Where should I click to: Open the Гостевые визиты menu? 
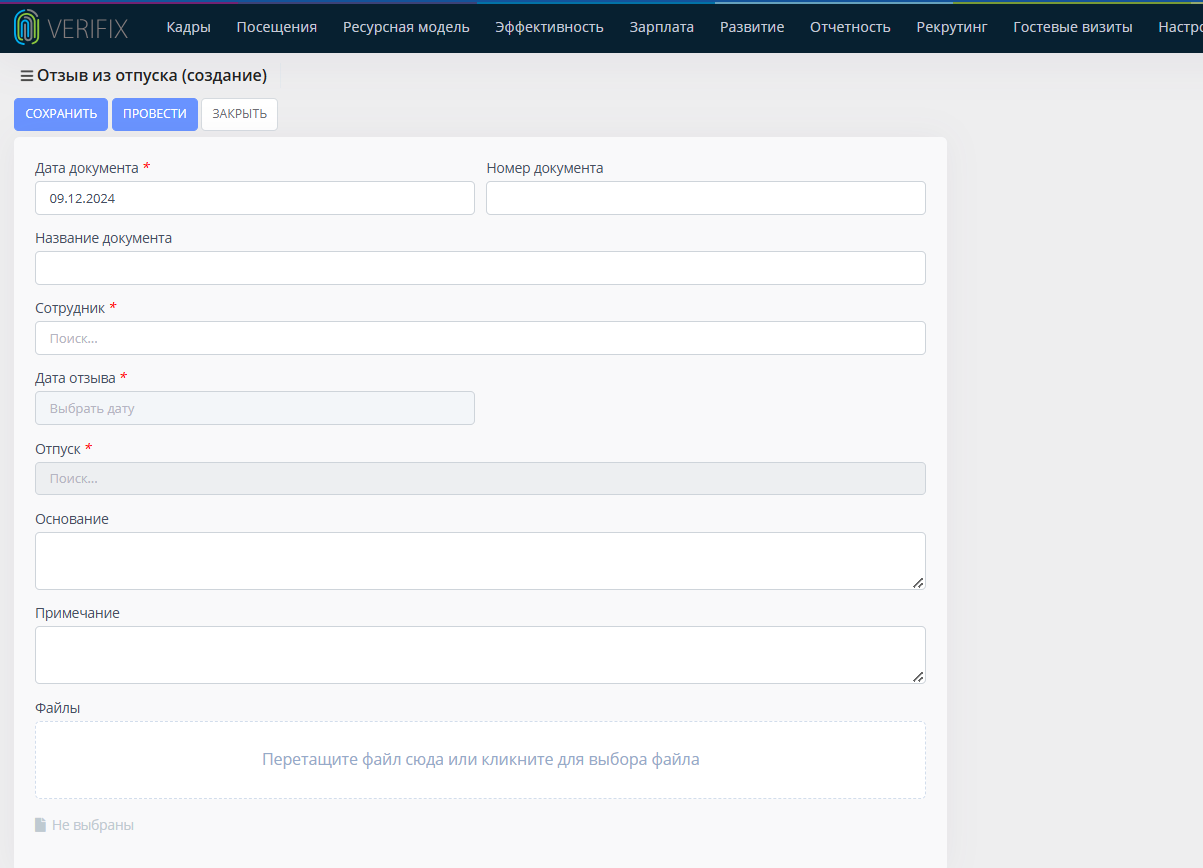[x=1073, y=27]
